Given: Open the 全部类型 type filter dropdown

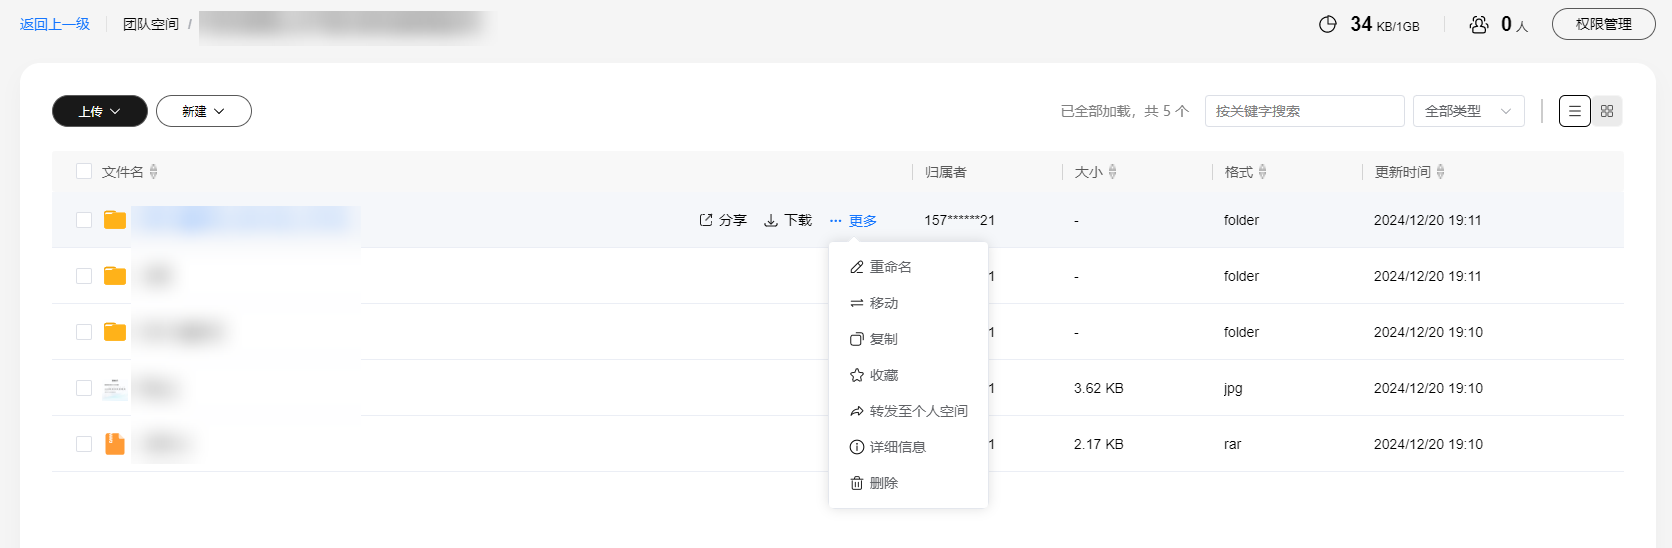Looking at the screenshot, I should pos(1468,111).
